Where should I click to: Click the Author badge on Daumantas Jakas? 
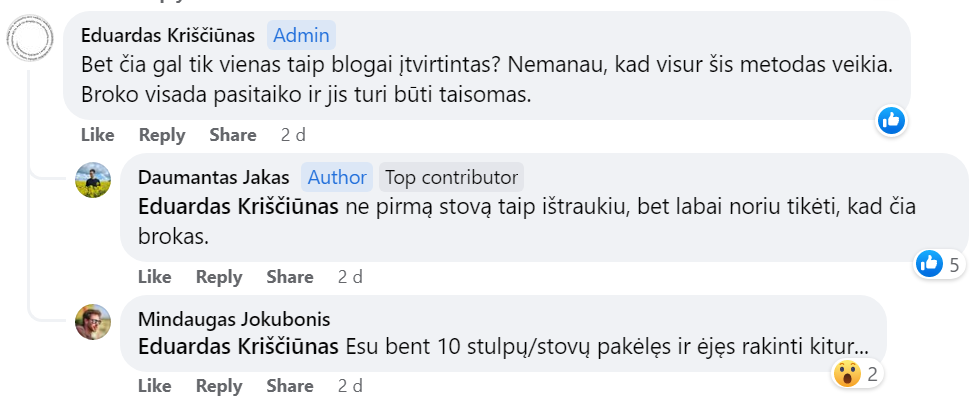(x=336, y=178)
